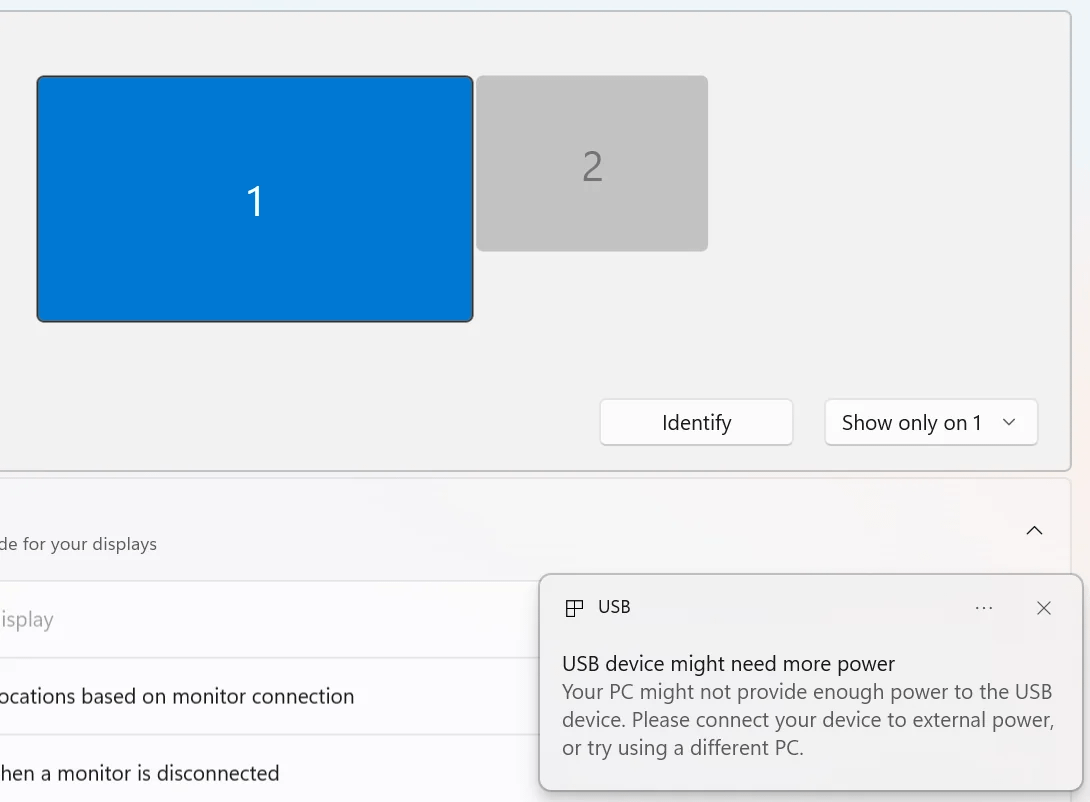Screen dimensions: 1090x802
Task: Click the Identify button
Action: pos(696,423)
